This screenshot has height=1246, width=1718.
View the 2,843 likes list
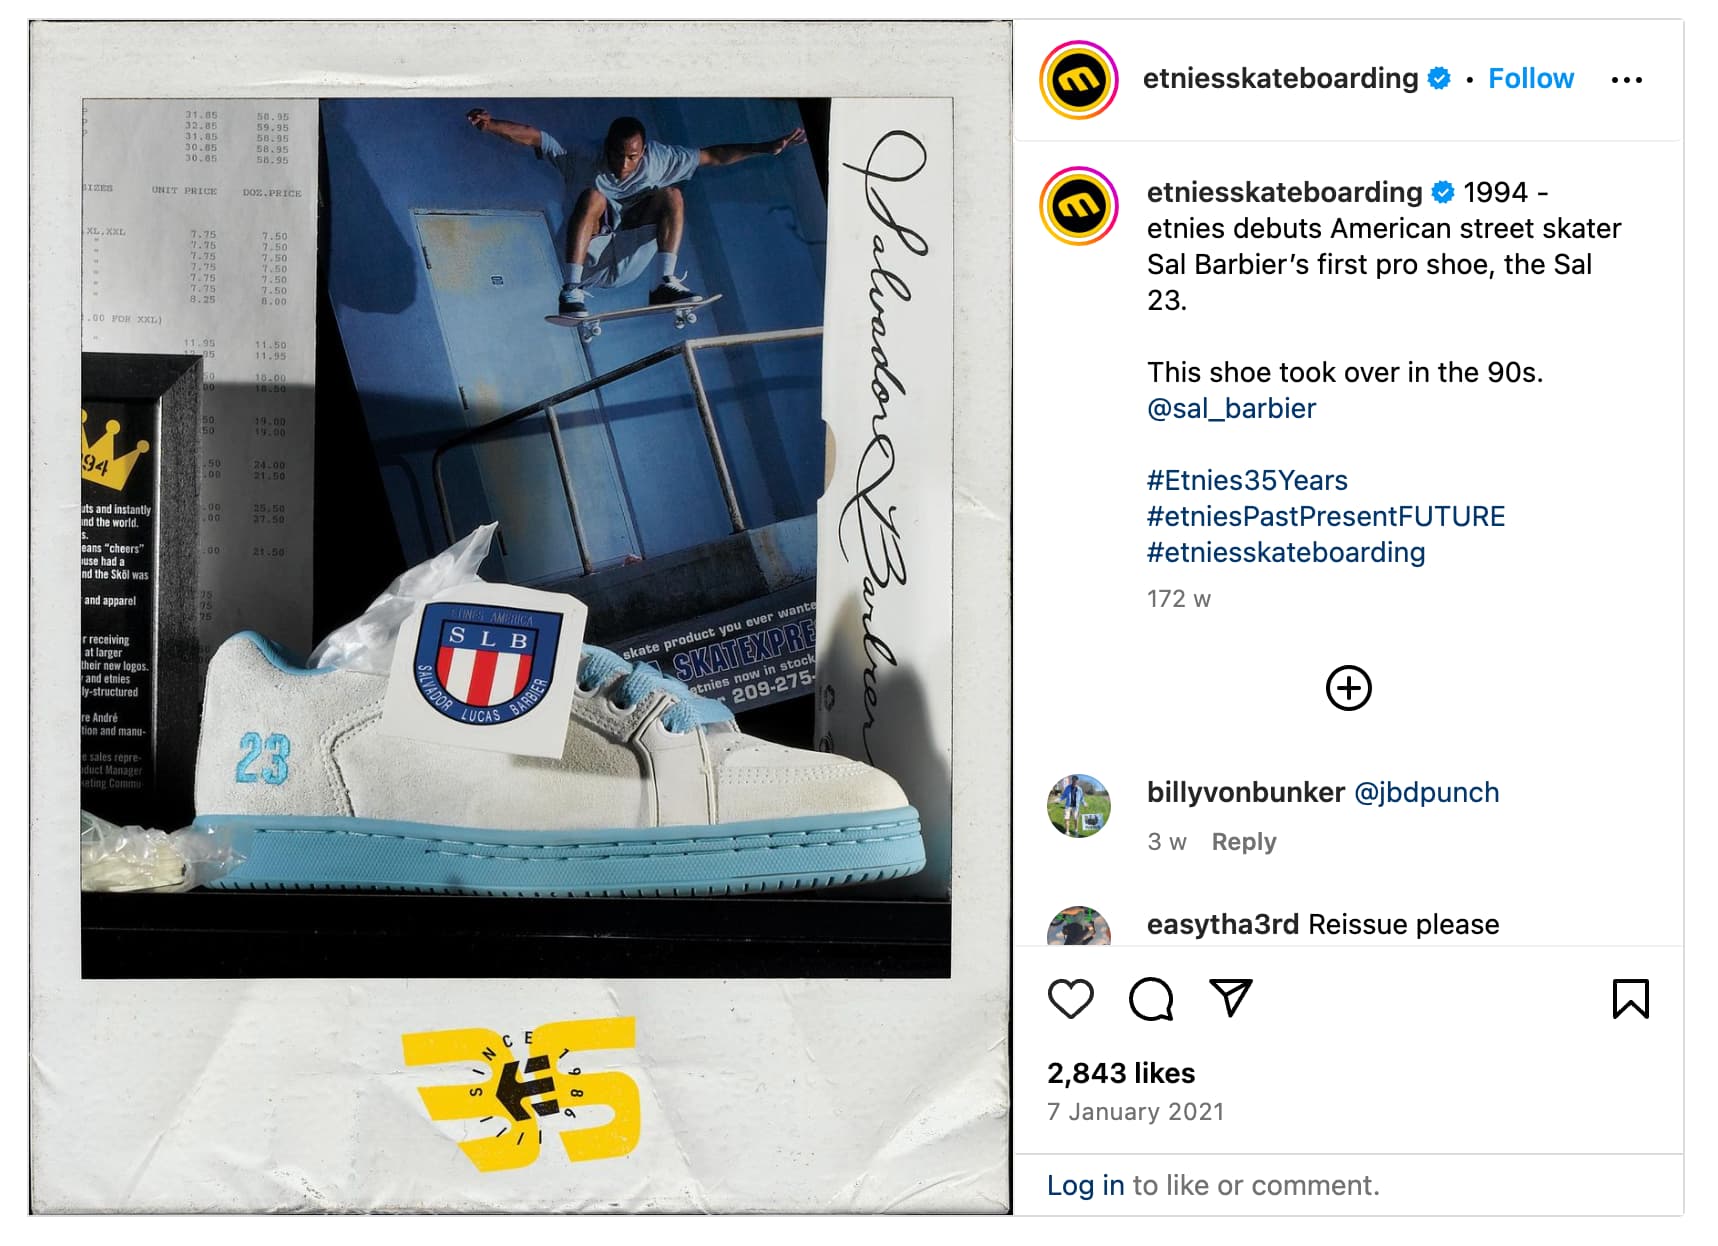(x=1121, y=1073)
